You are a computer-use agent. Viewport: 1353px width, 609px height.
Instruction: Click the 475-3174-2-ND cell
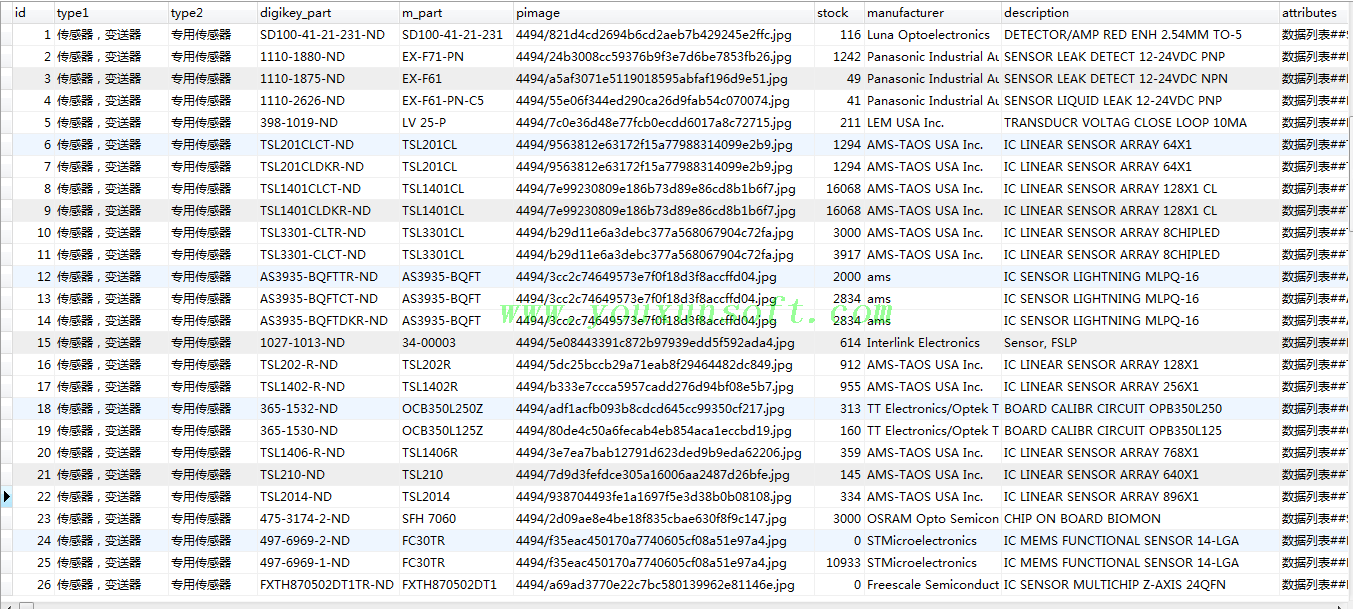pyautogui.click(x=328, y=519)
